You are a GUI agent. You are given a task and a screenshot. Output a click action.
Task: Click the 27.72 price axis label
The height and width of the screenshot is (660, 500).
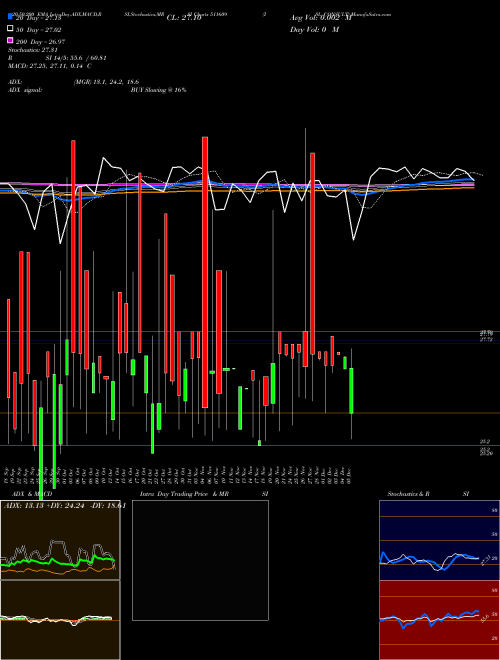click(486, 339)
